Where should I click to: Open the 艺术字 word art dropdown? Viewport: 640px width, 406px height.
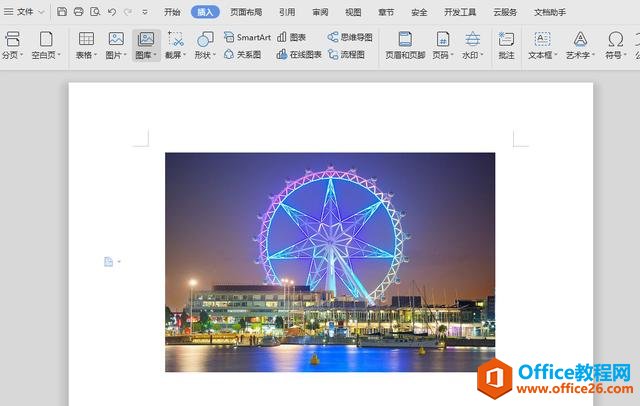pos(580,45)
